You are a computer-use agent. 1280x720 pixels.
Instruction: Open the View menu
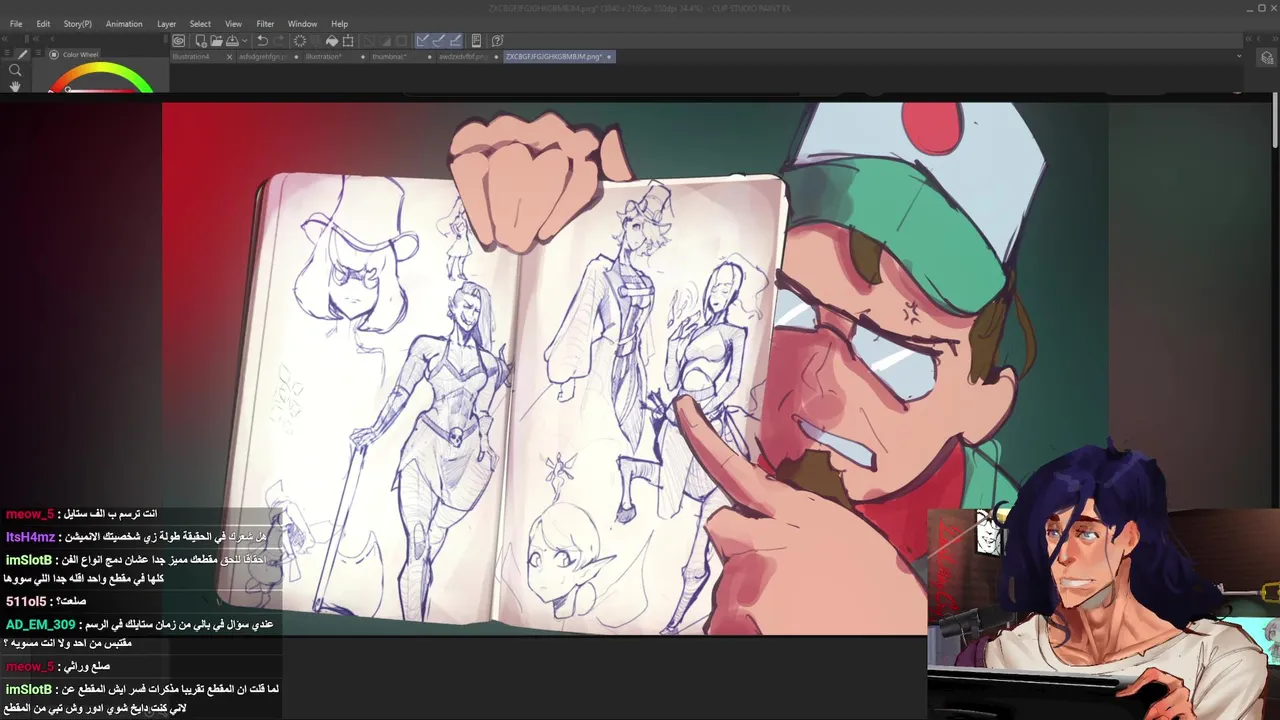(x=233, y=24)
